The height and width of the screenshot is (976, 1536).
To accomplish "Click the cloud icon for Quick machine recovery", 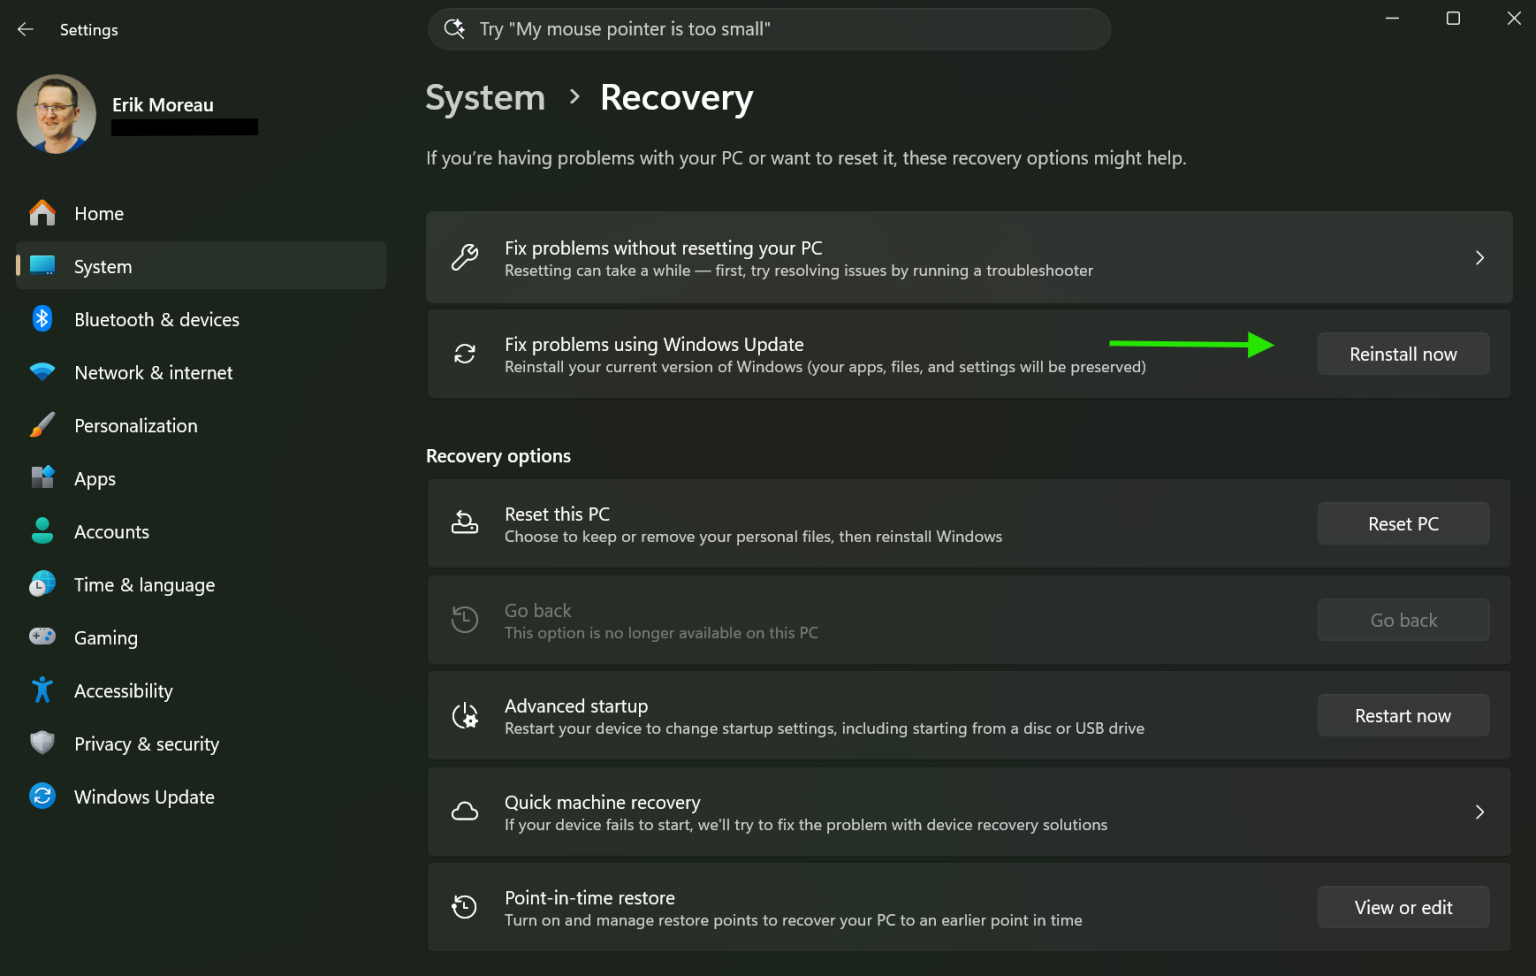I will 465,812.
